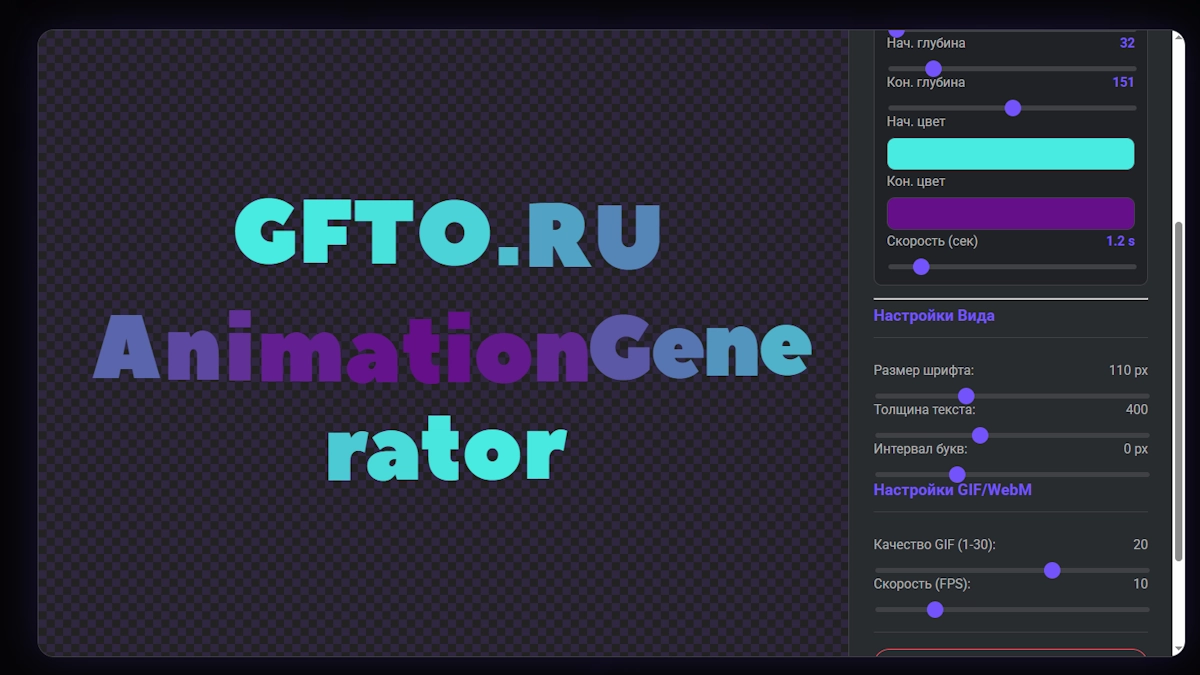Click the Толщина текста label
Image resolution: width=1200 pixels, height=675 pixels.
tap(925, 409)
